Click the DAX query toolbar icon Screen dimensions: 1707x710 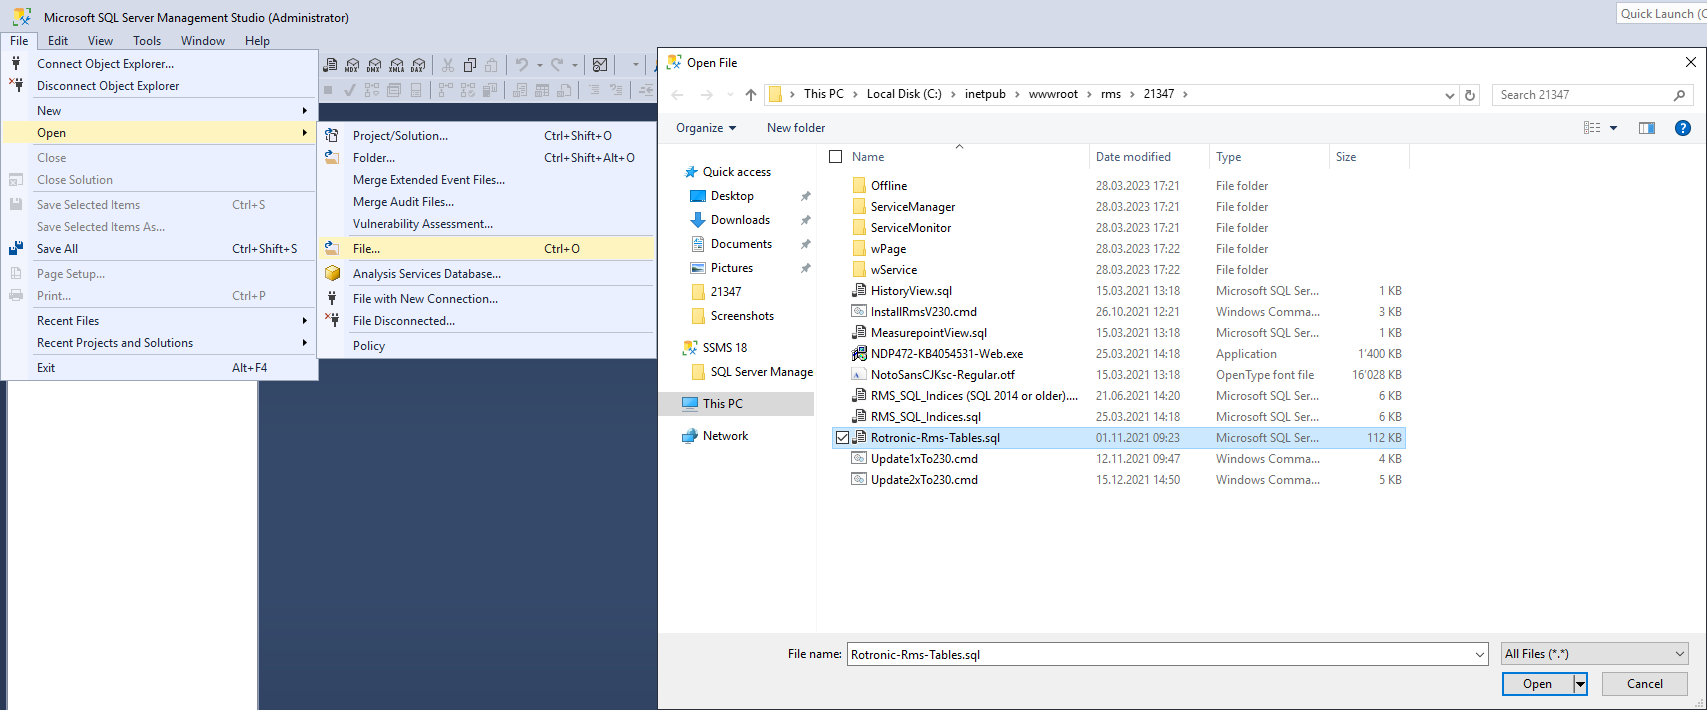pyautogui.click(x=418, y=65)
